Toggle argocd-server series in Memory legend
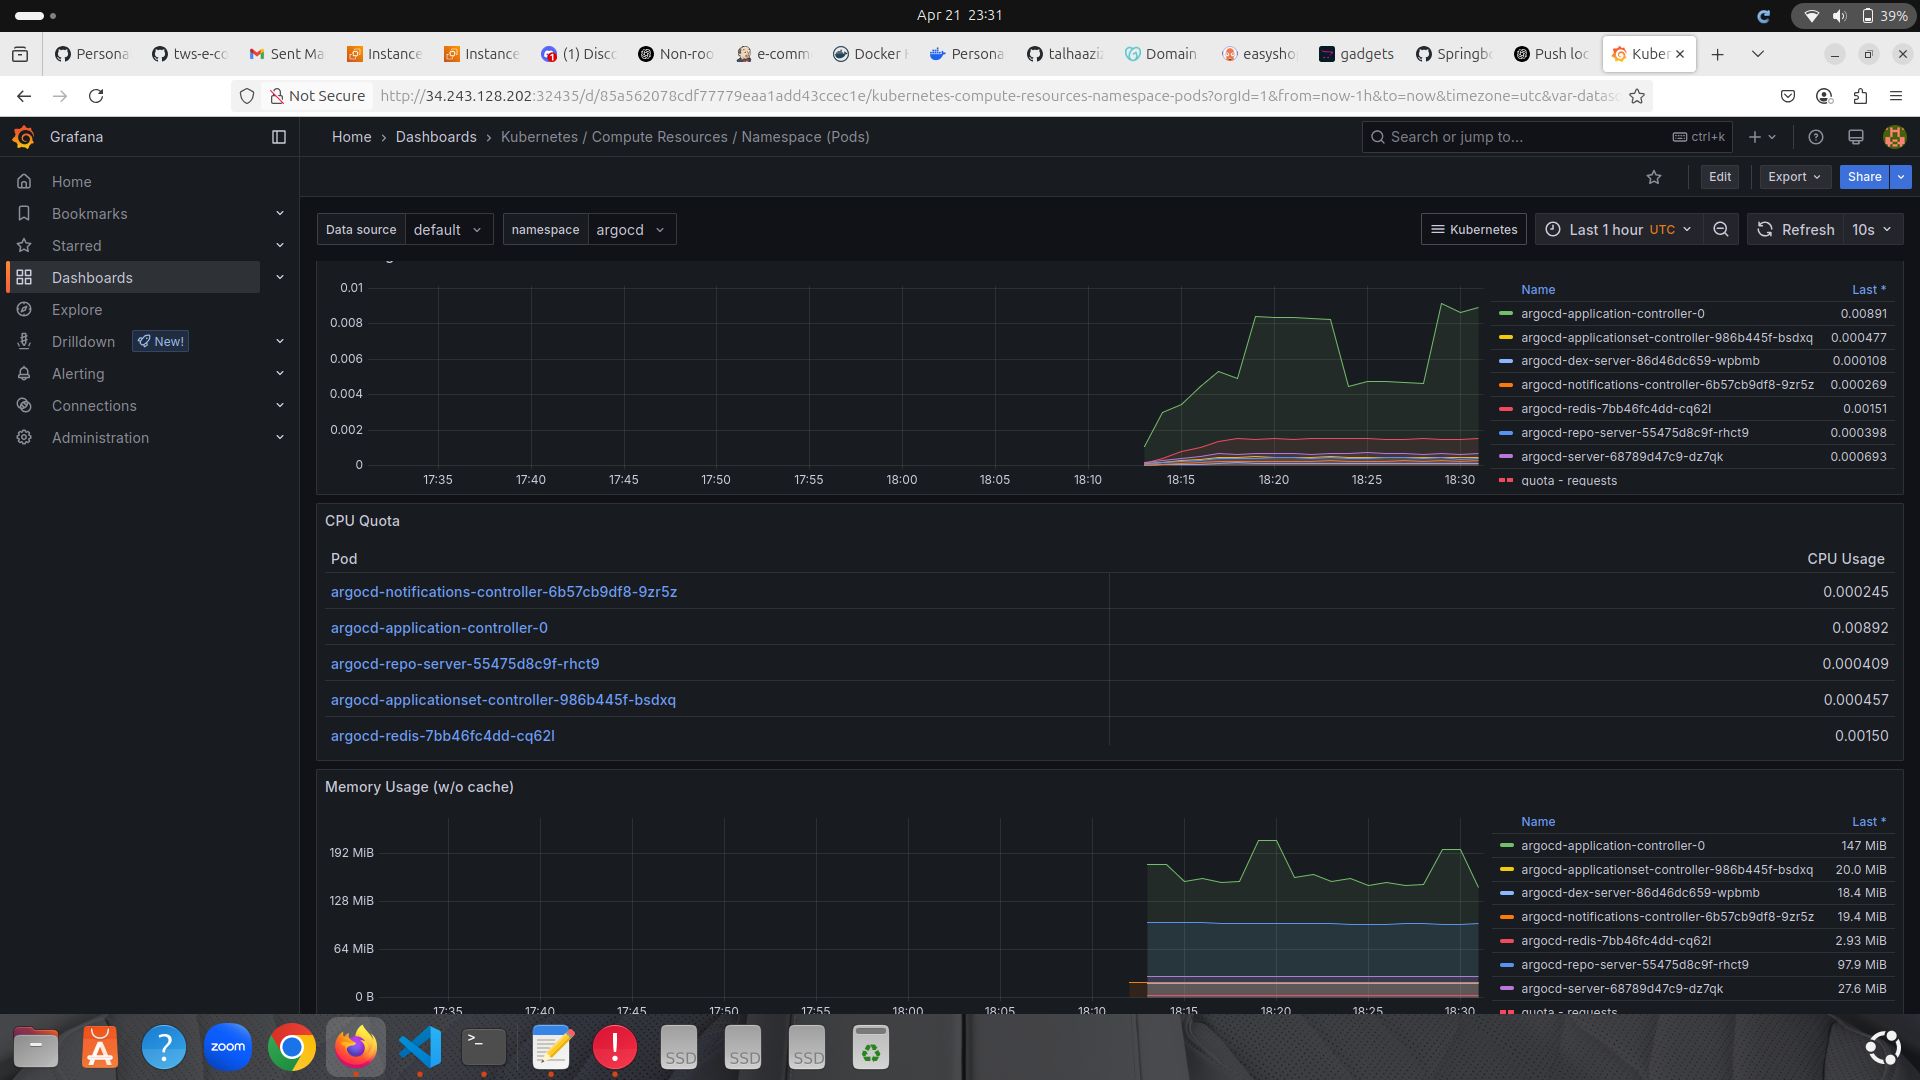The height and width of the screenshot is (1080, 1920). coord(1621,989)
